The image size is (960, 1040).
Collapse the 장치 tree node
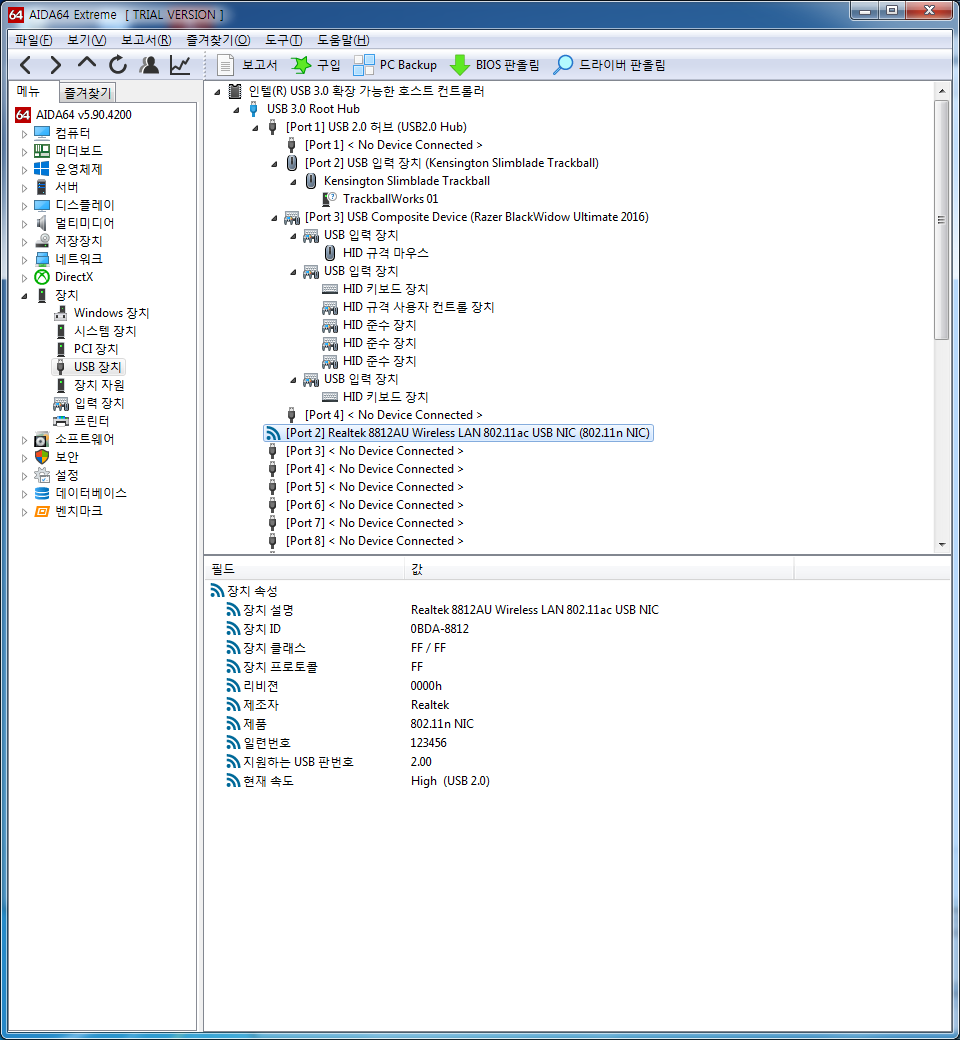click(x=25, y=295)
